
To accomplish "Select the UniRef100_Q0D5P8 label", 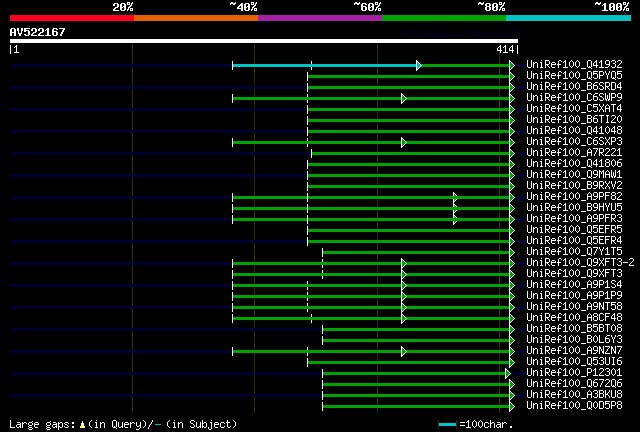I will [x=574, y=406].
